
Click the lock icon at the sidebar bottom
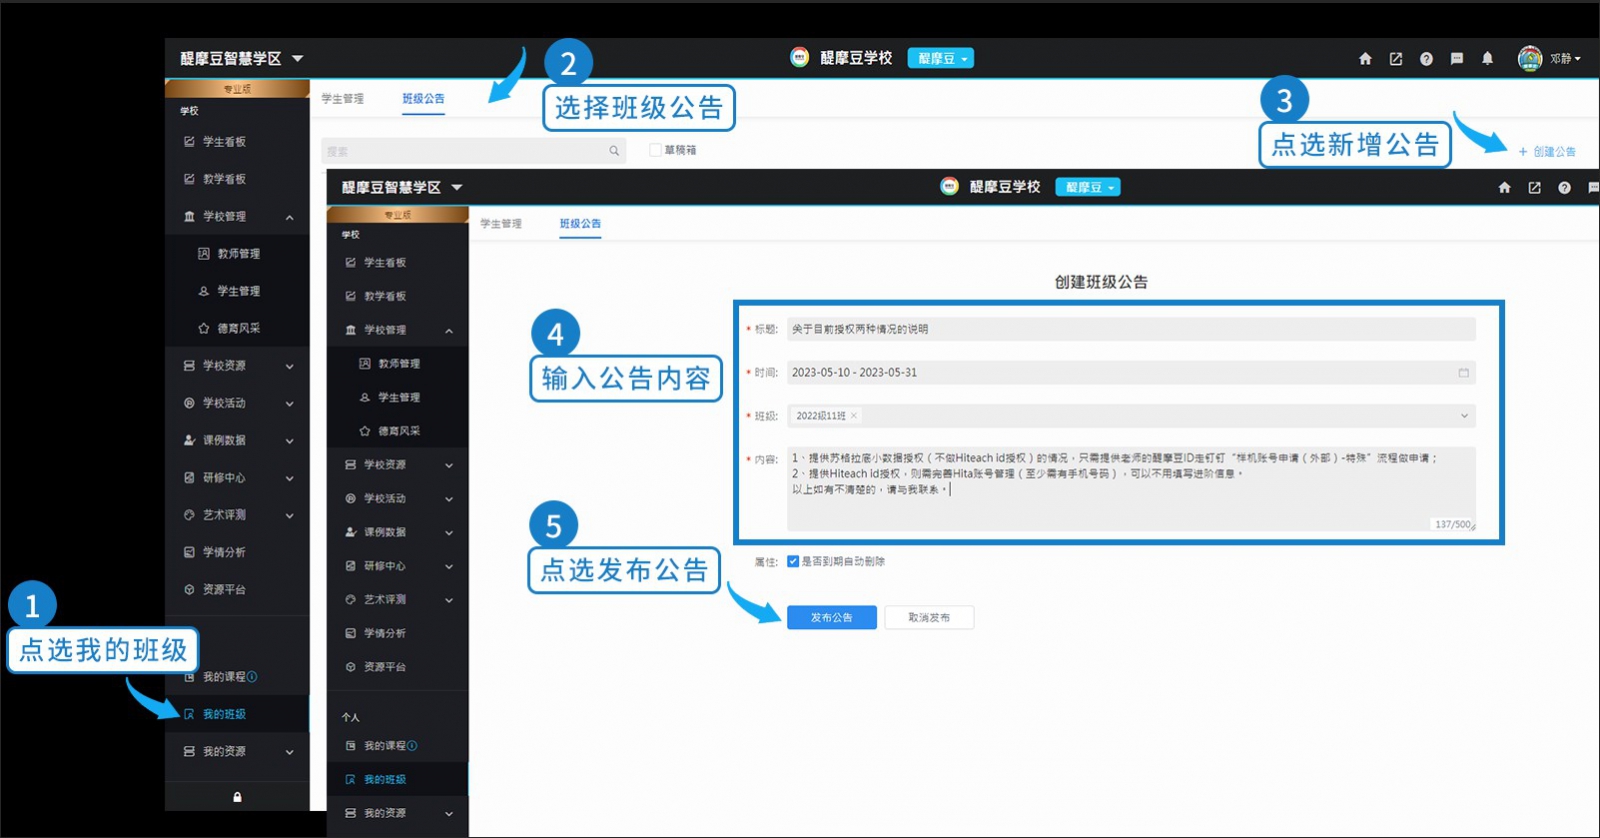click(x=237, y=797)
